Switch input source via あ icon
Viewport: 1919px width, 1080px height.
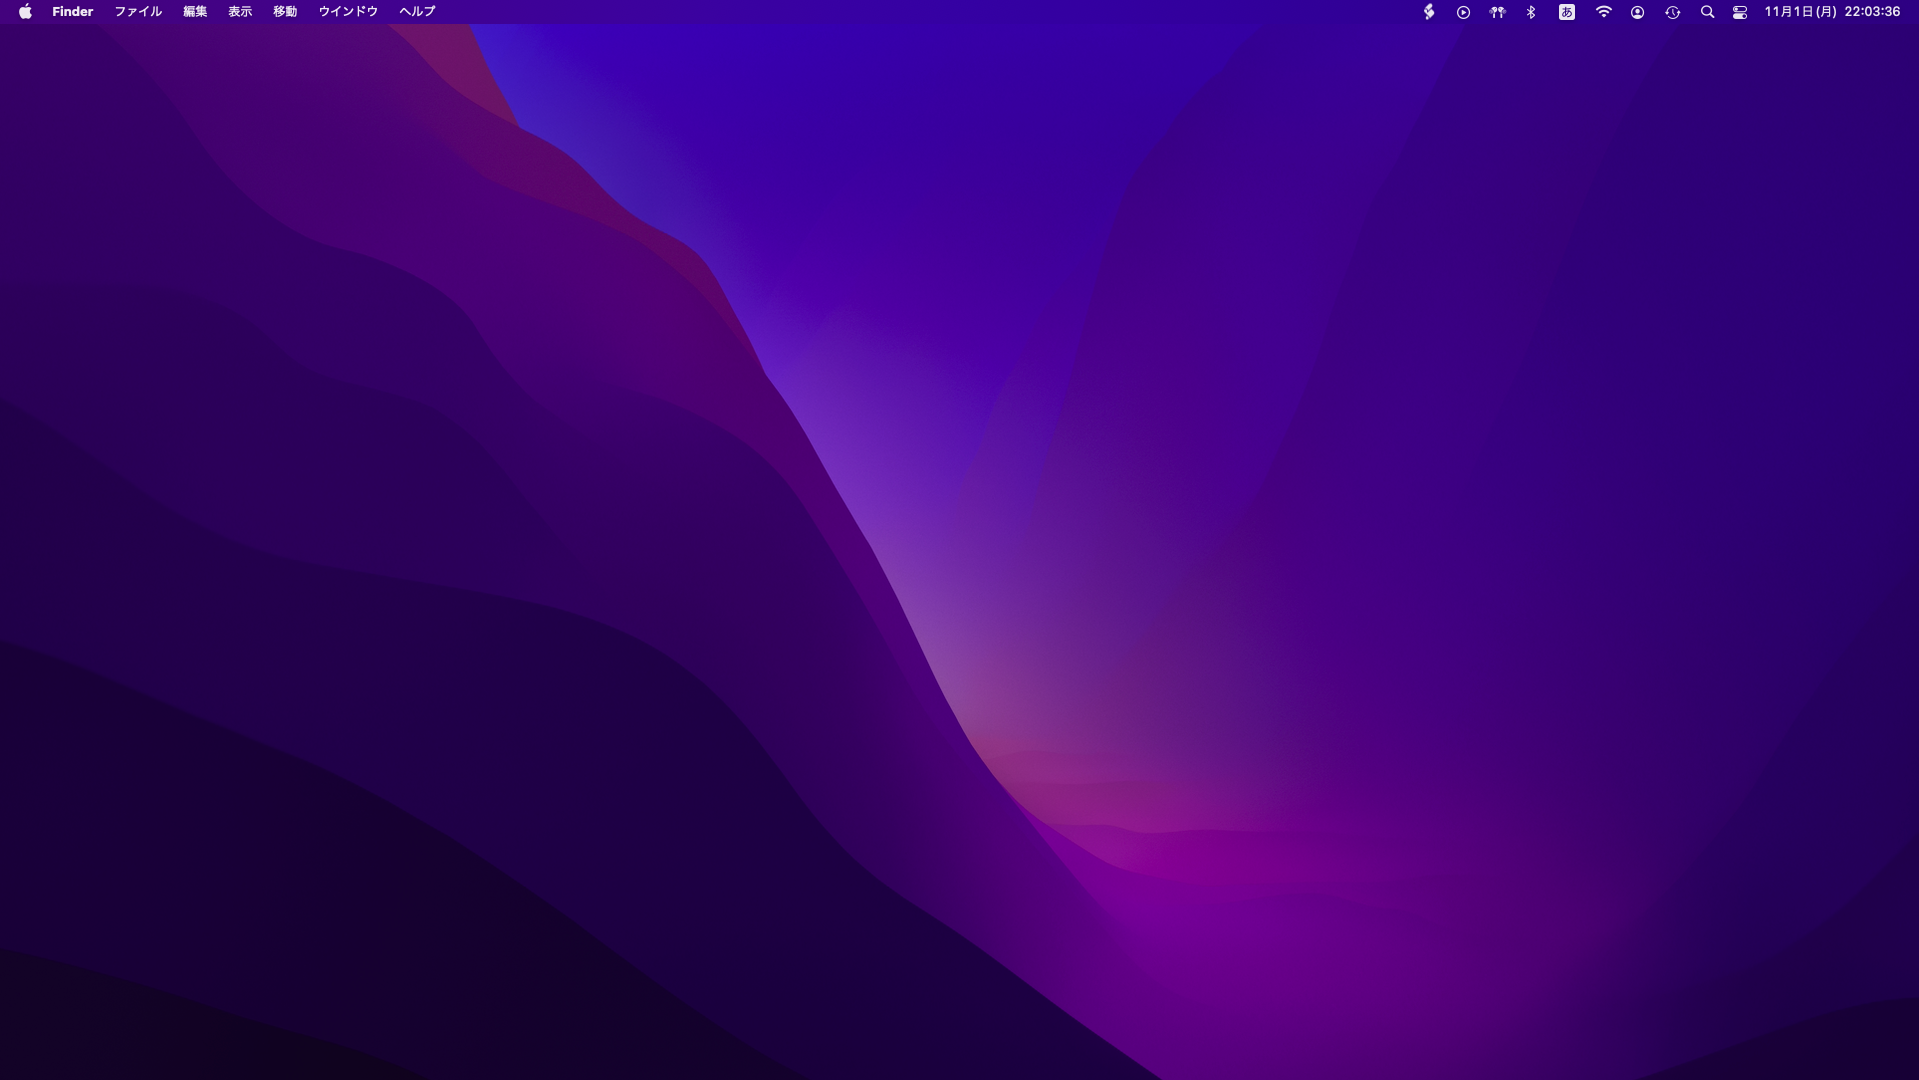click(x=1567, y=12)
